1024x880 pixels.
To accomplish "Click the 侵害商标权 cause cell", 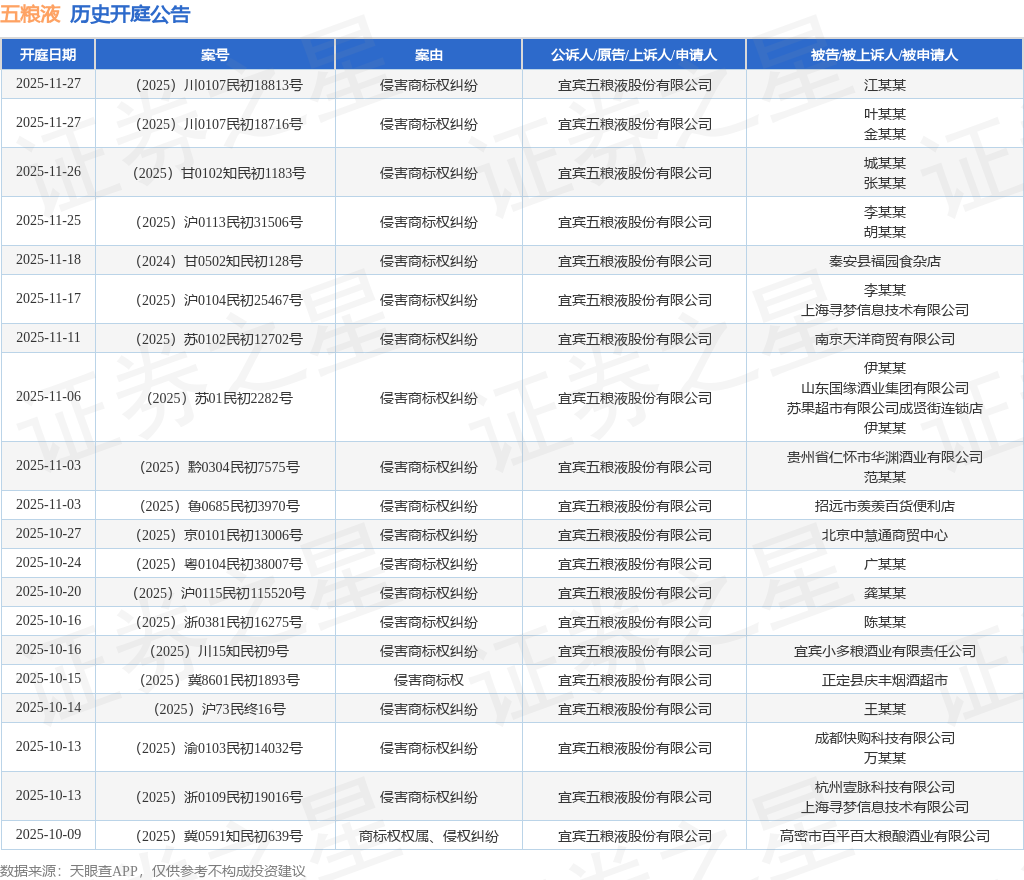I will (x=428, y=680).
